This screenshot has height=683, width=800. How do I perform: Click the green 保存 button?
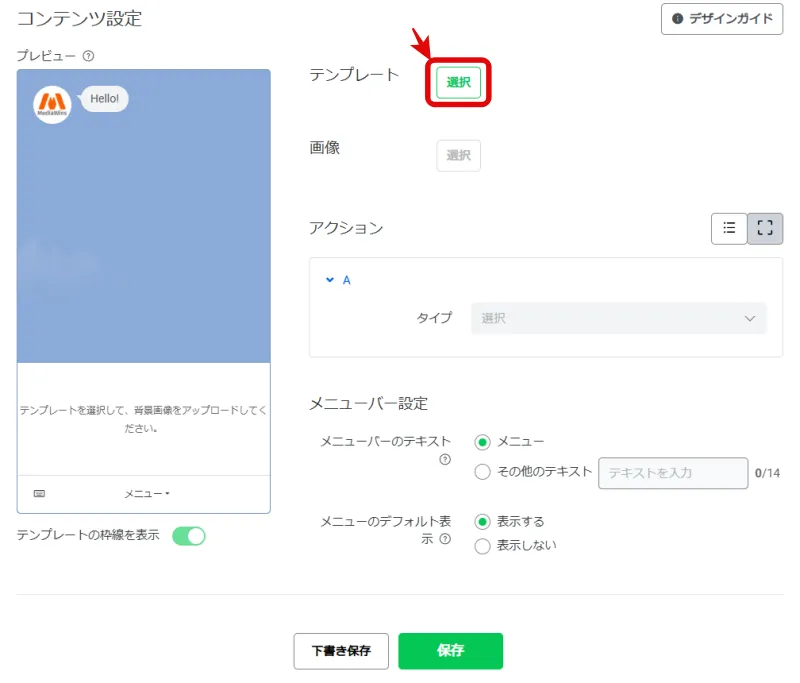pos(451,651)
